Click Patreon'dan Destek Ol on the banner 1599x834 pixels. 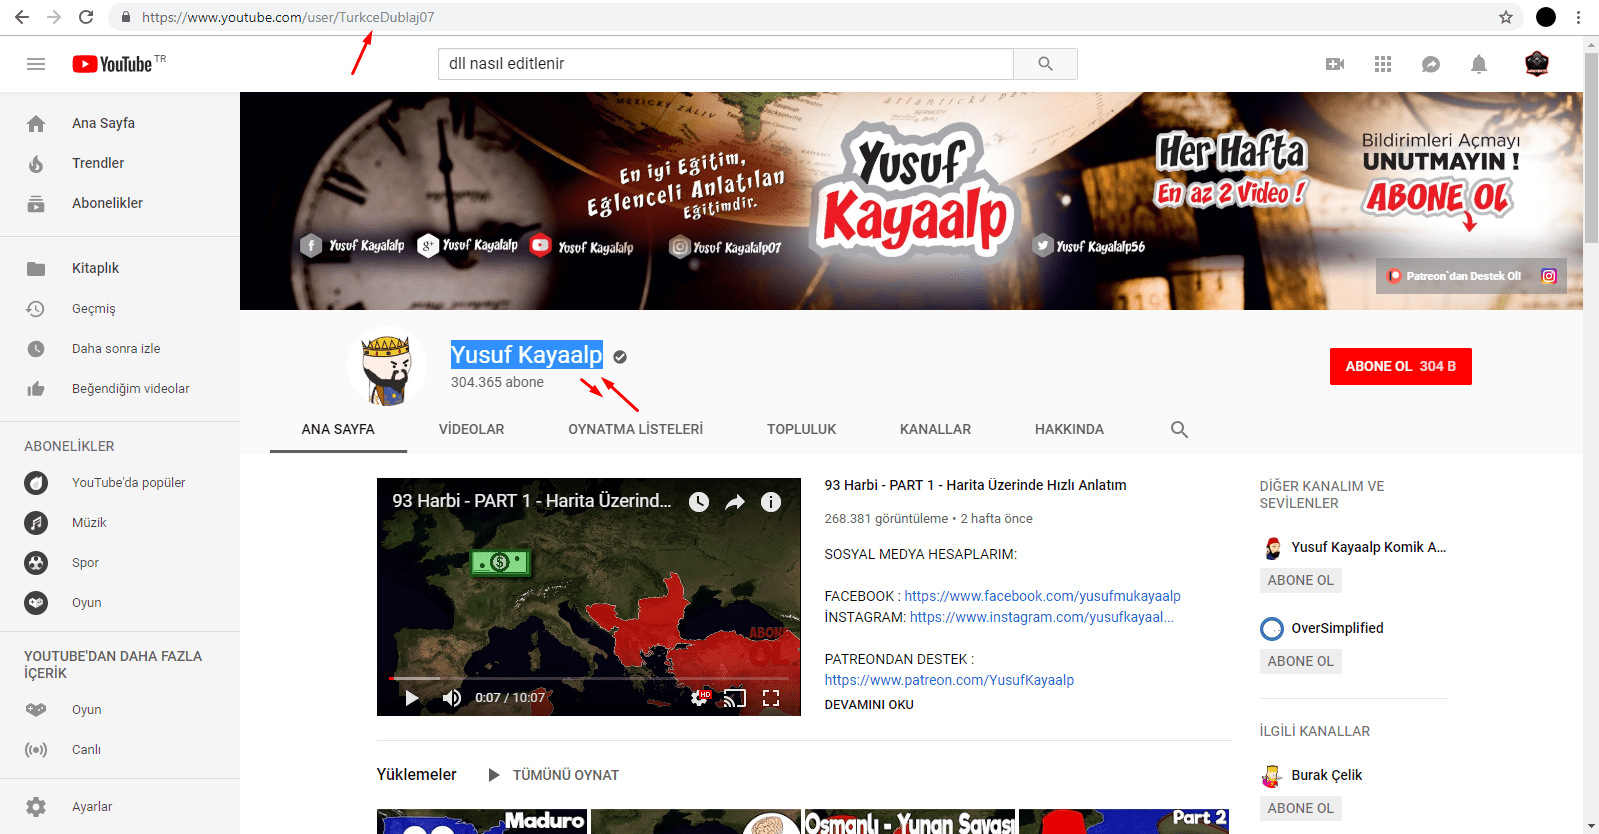(x=1454, y=276)
